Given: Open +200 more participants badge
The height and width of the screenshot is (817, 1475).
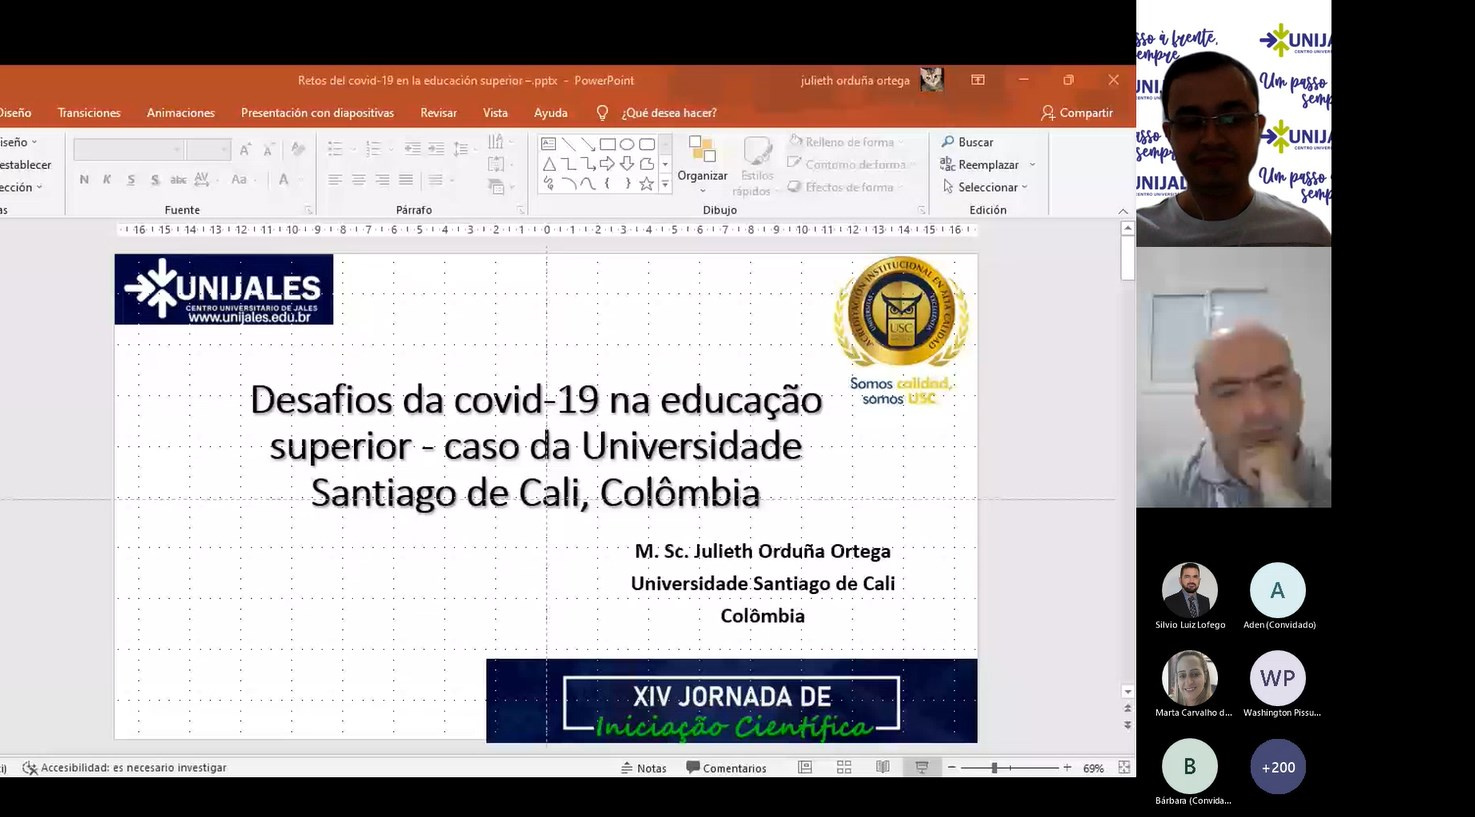Looking at the screenshot, I should pos(1278,767).
